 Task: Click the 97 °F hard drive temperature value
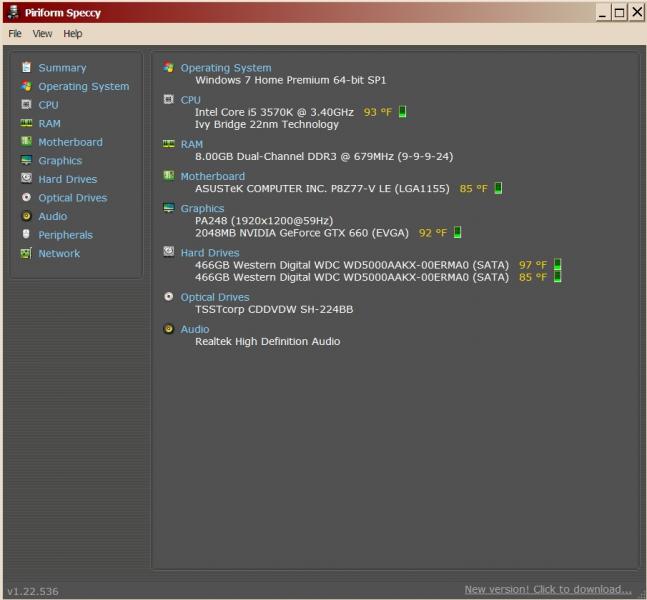(x=533, y=265)
